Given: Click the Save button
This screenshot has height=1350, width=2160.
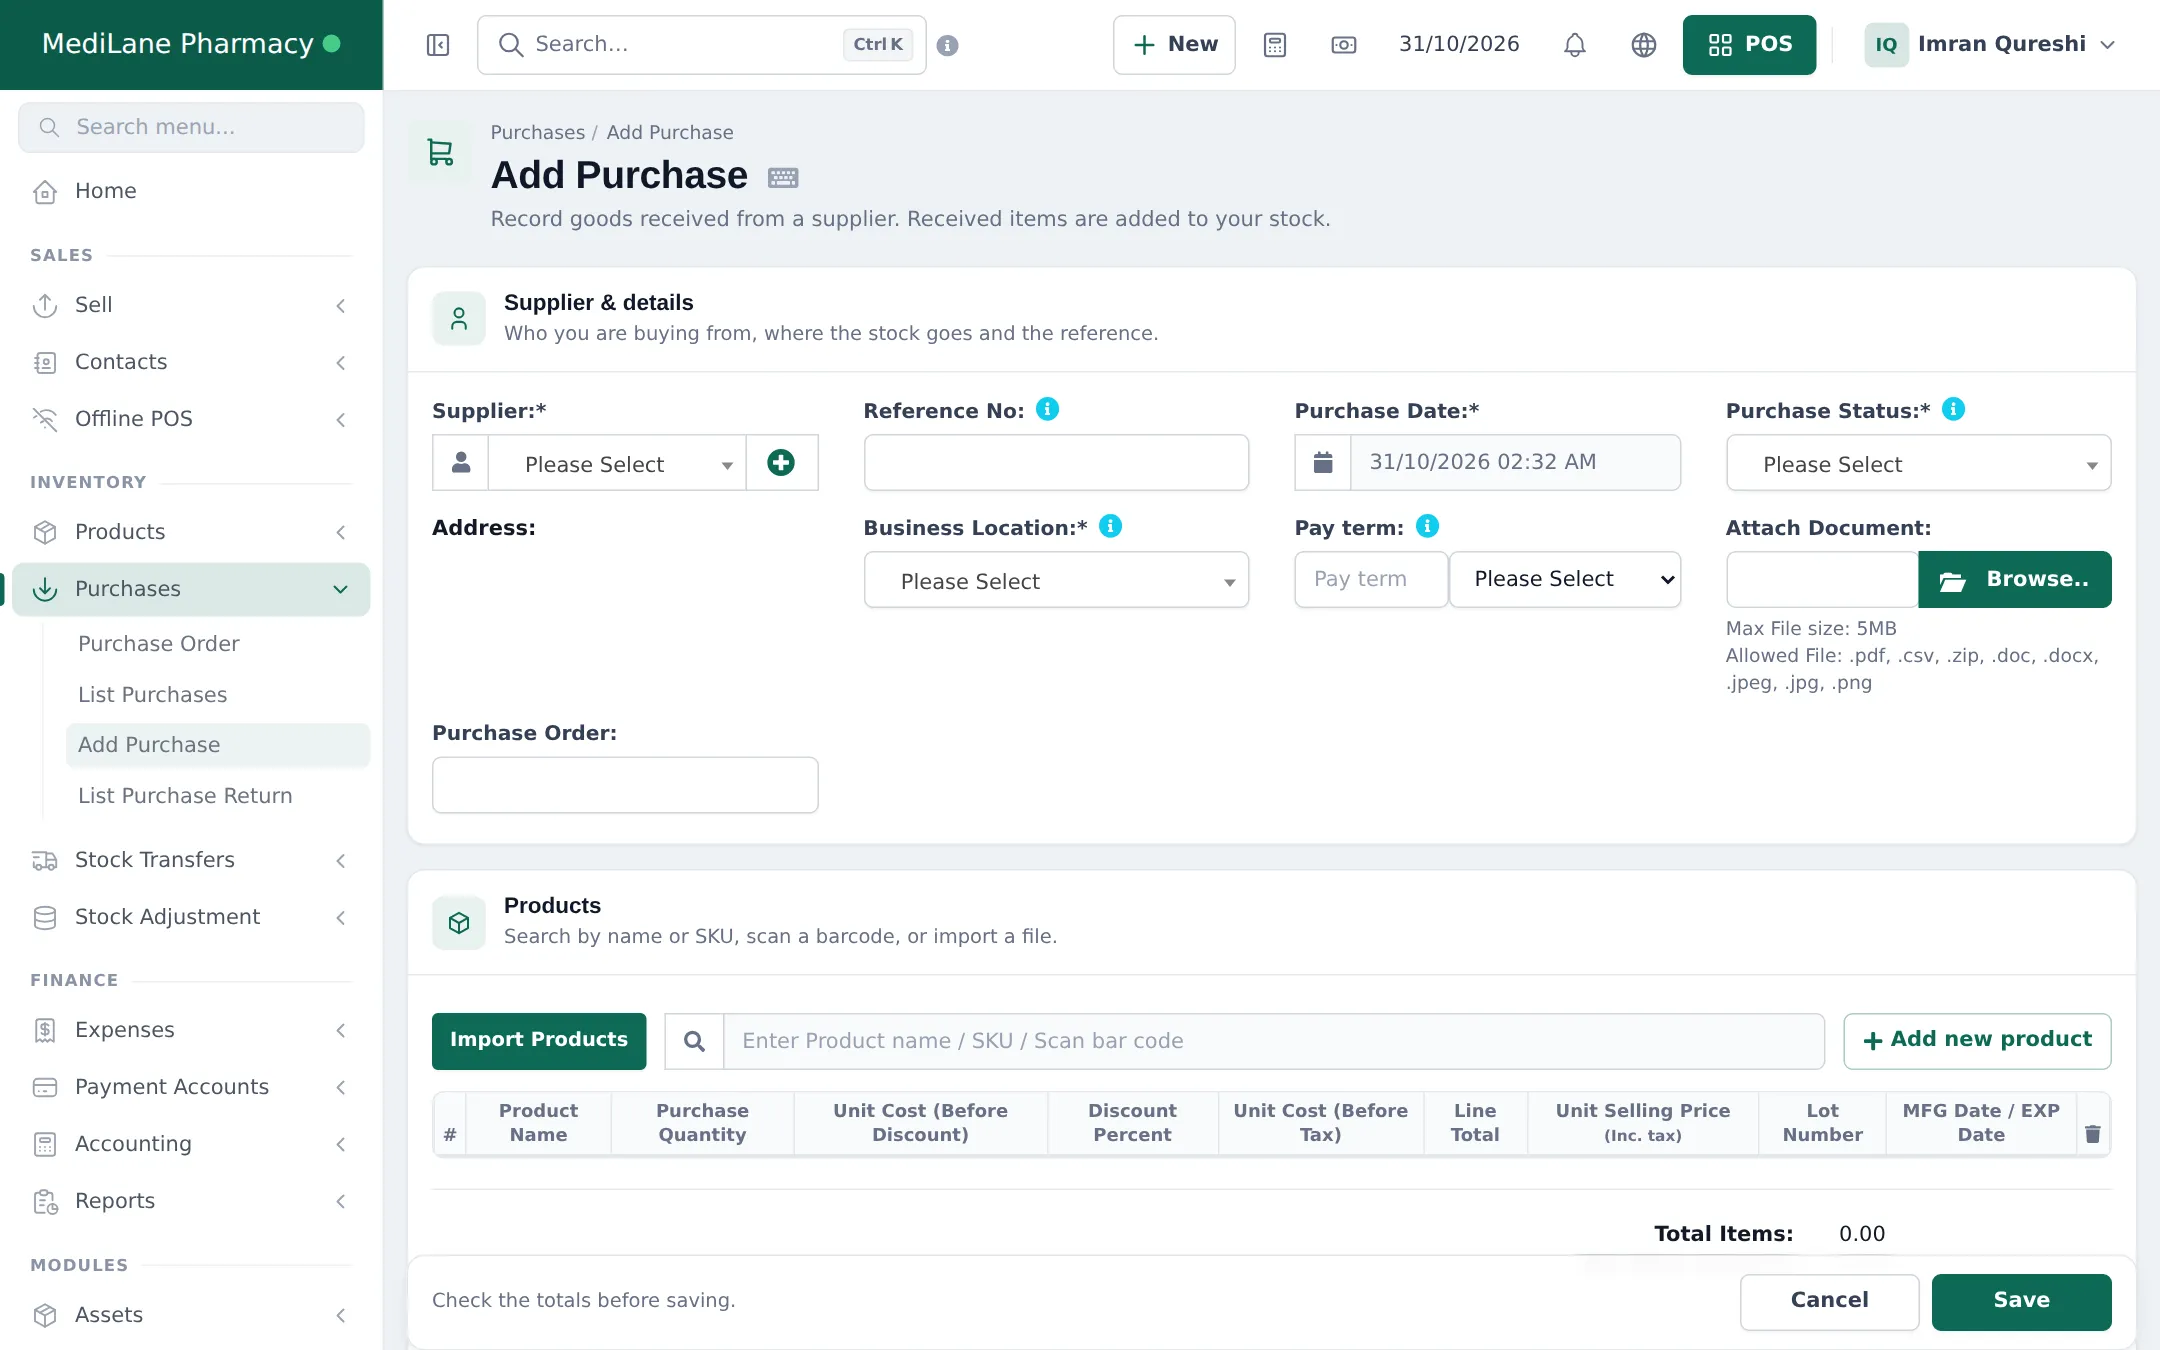Looking at the screenshot, I should click(x=2021, y=1301).
